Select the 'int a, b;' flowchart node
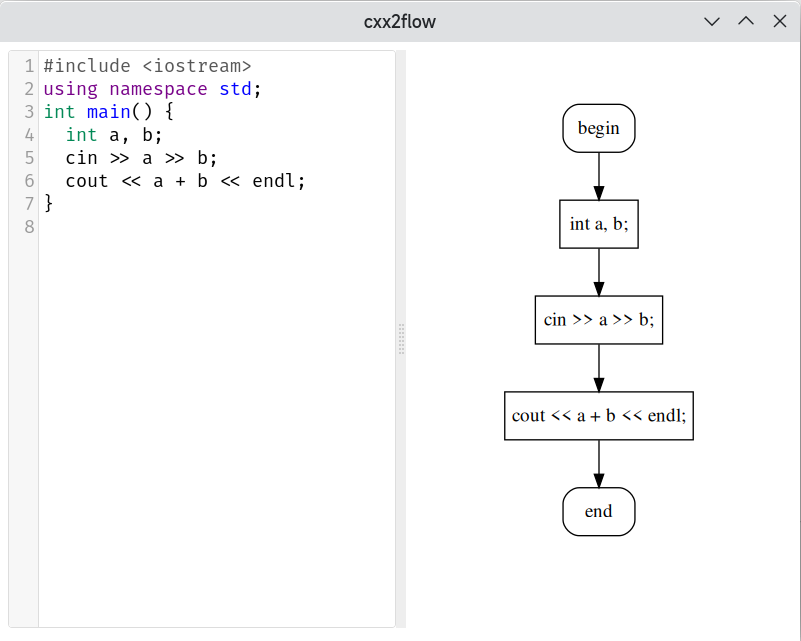 point(599,224)
